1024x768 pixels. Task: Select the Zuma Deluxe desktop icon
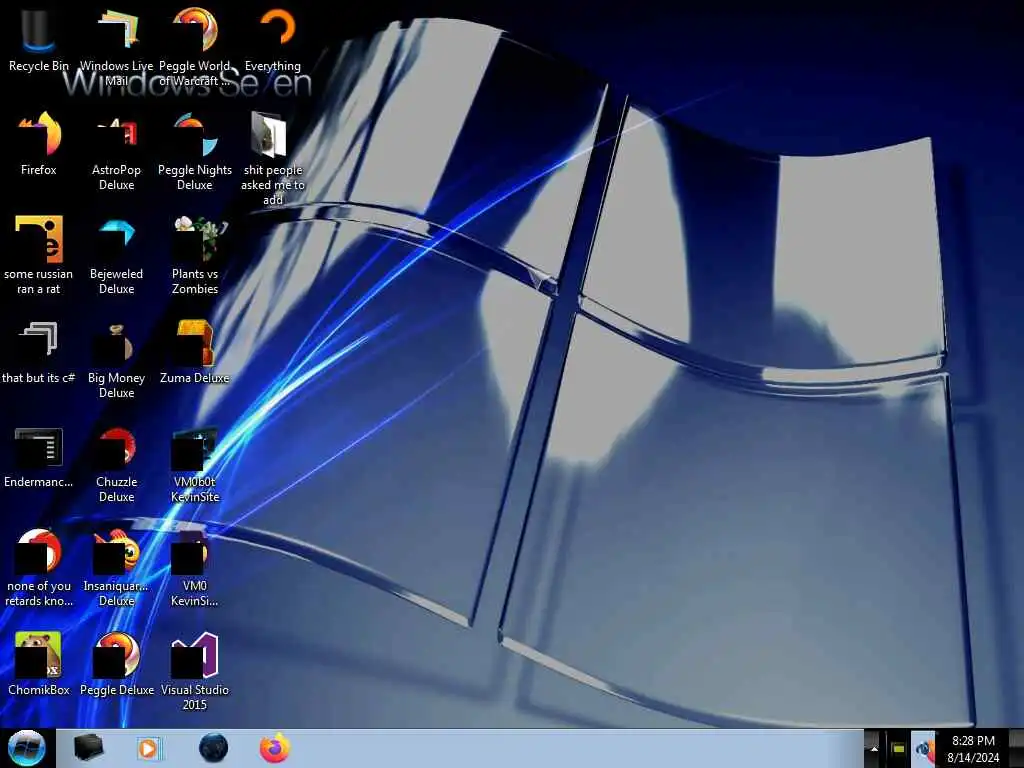(195, 351)
